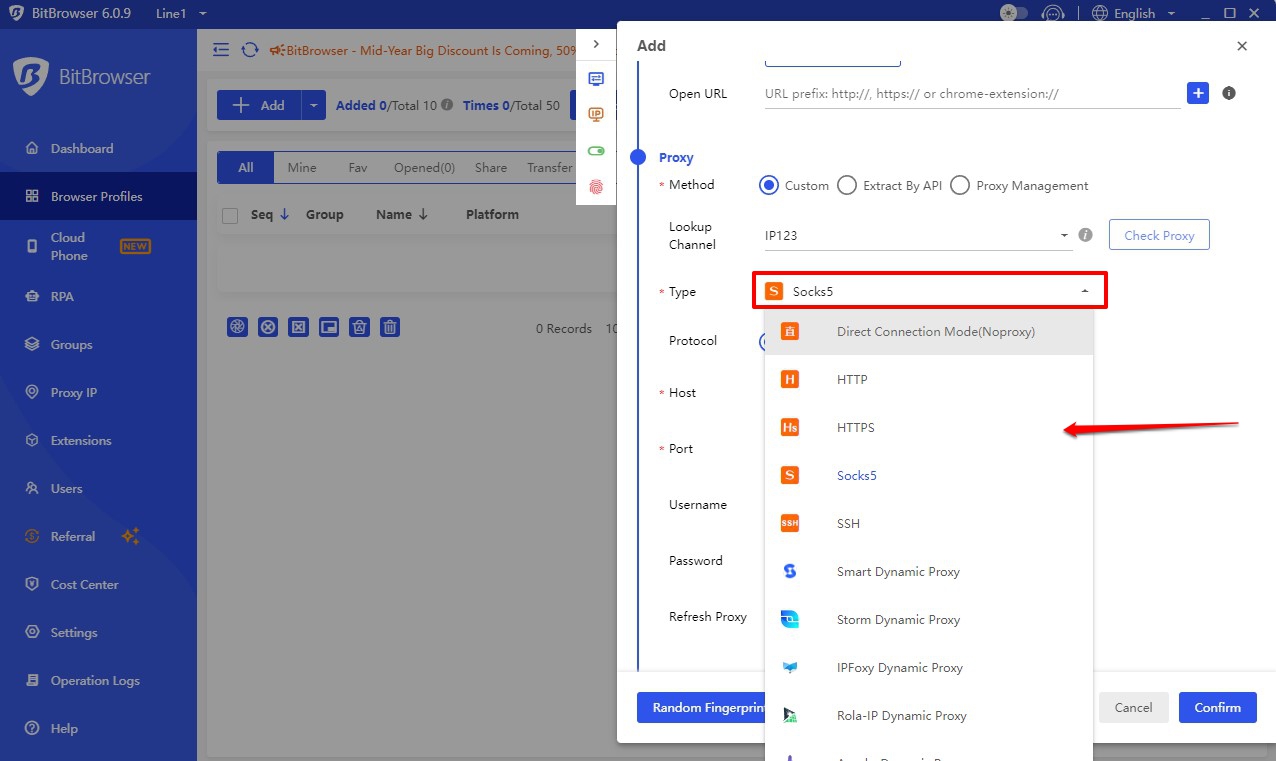Click the info icon next to Total 10
1276x761 pixels.
pyautogui.click(x=447, y=105)
